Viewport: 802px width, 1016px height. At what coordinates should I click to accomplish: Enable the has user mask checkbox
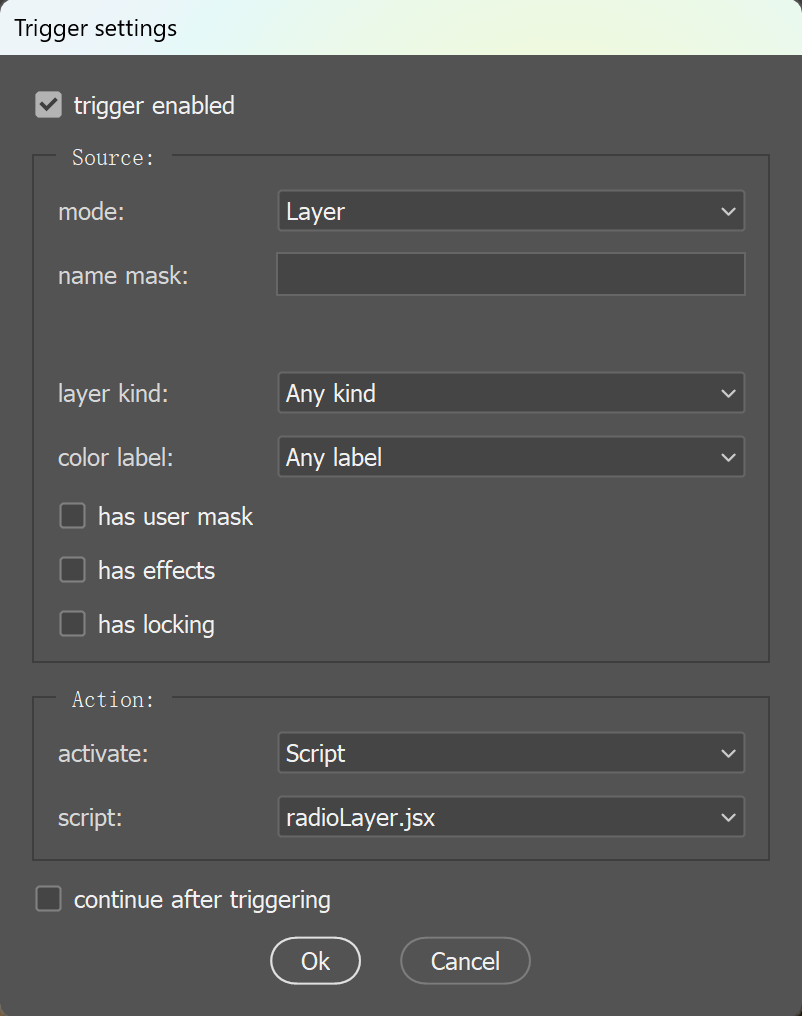[73, 516]
